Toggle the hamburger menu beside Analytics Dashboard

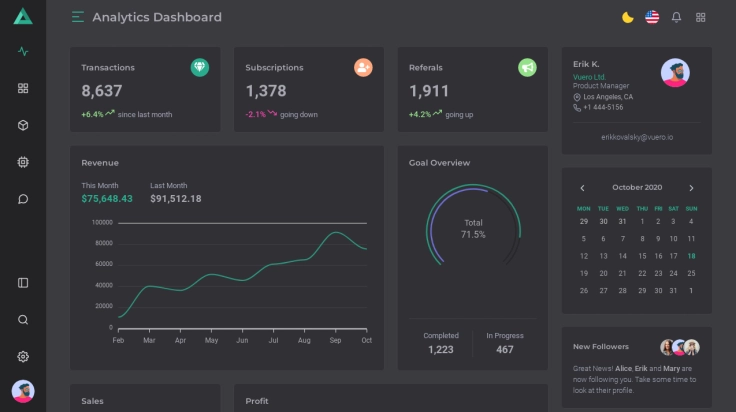coord(78,17)
